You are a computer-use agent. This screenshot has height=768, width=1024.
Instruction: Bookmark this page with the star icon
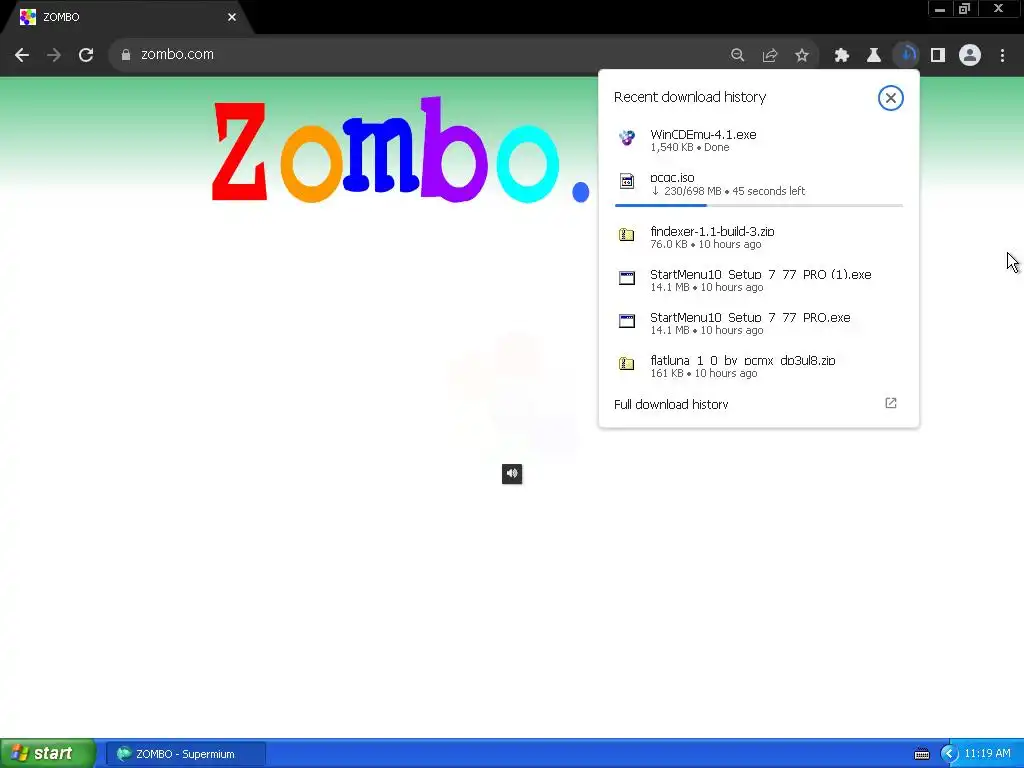click(x=802, y=55)
